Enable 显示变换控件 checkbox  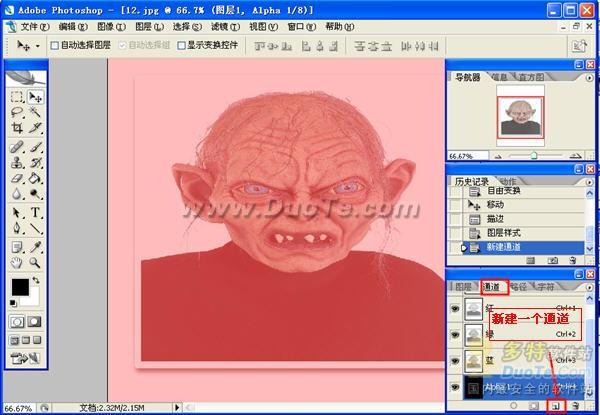pyautogui.click(x=181, y=46)
